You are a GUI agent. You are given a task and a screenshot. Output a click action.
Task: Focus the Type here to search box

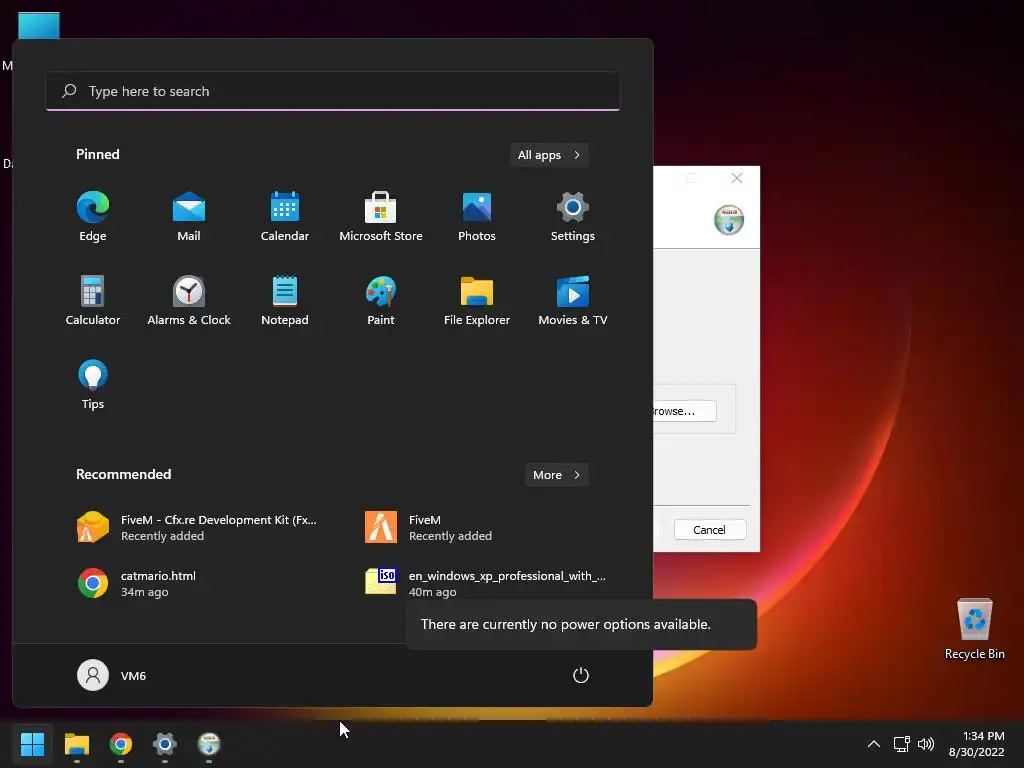click(333, 91)
